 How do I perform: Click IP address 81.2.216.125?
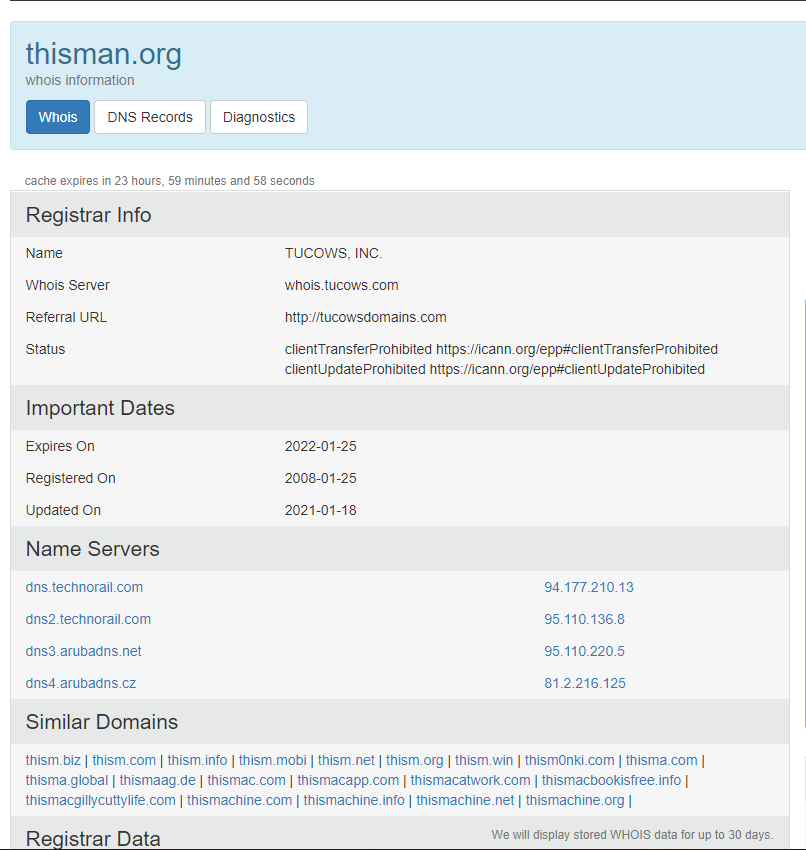point(584,683)
